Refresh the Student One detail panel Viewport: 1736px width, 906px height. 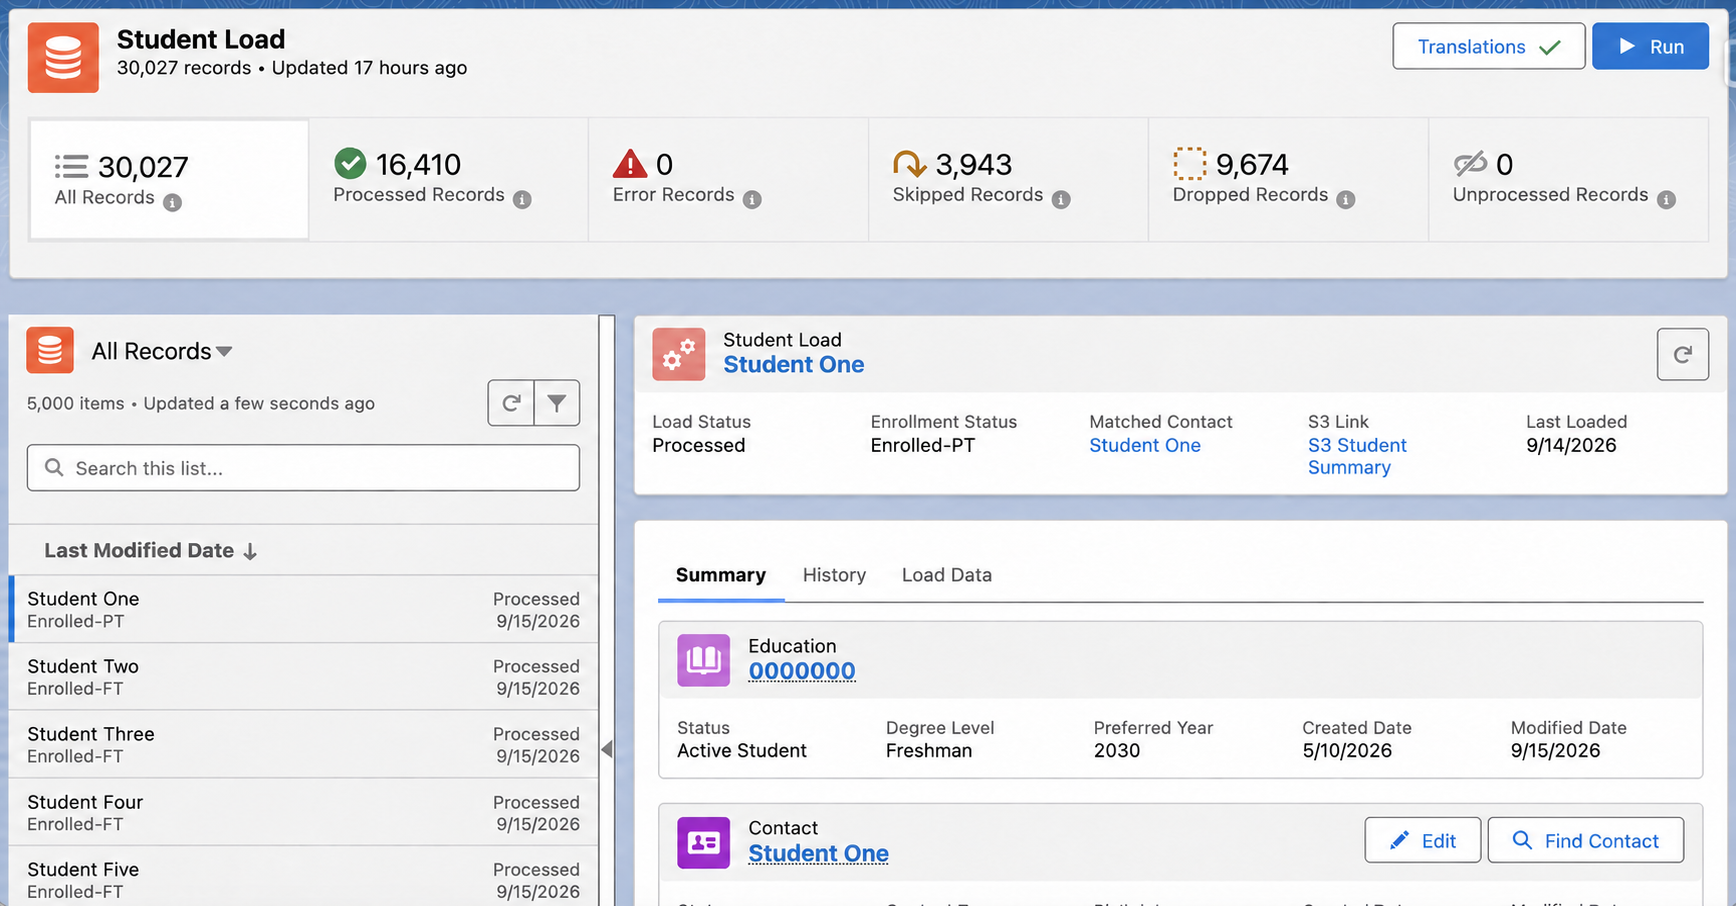[1683, 354]
